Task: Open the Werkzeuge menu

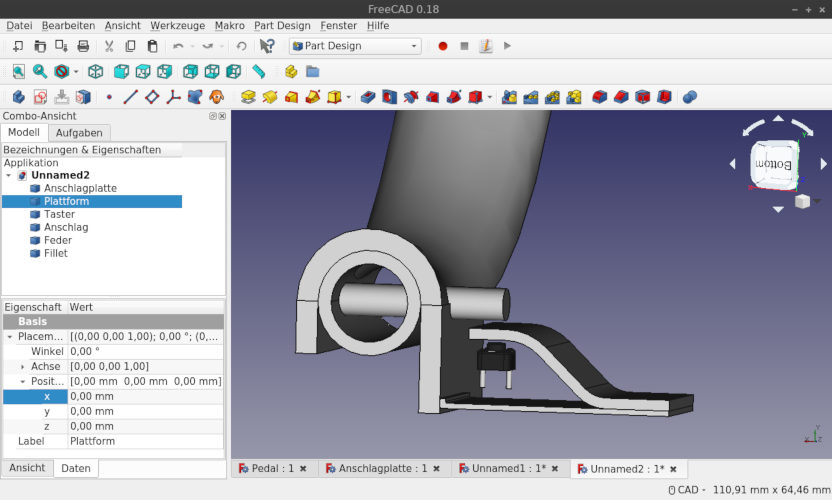Action: tap(177, 25)
